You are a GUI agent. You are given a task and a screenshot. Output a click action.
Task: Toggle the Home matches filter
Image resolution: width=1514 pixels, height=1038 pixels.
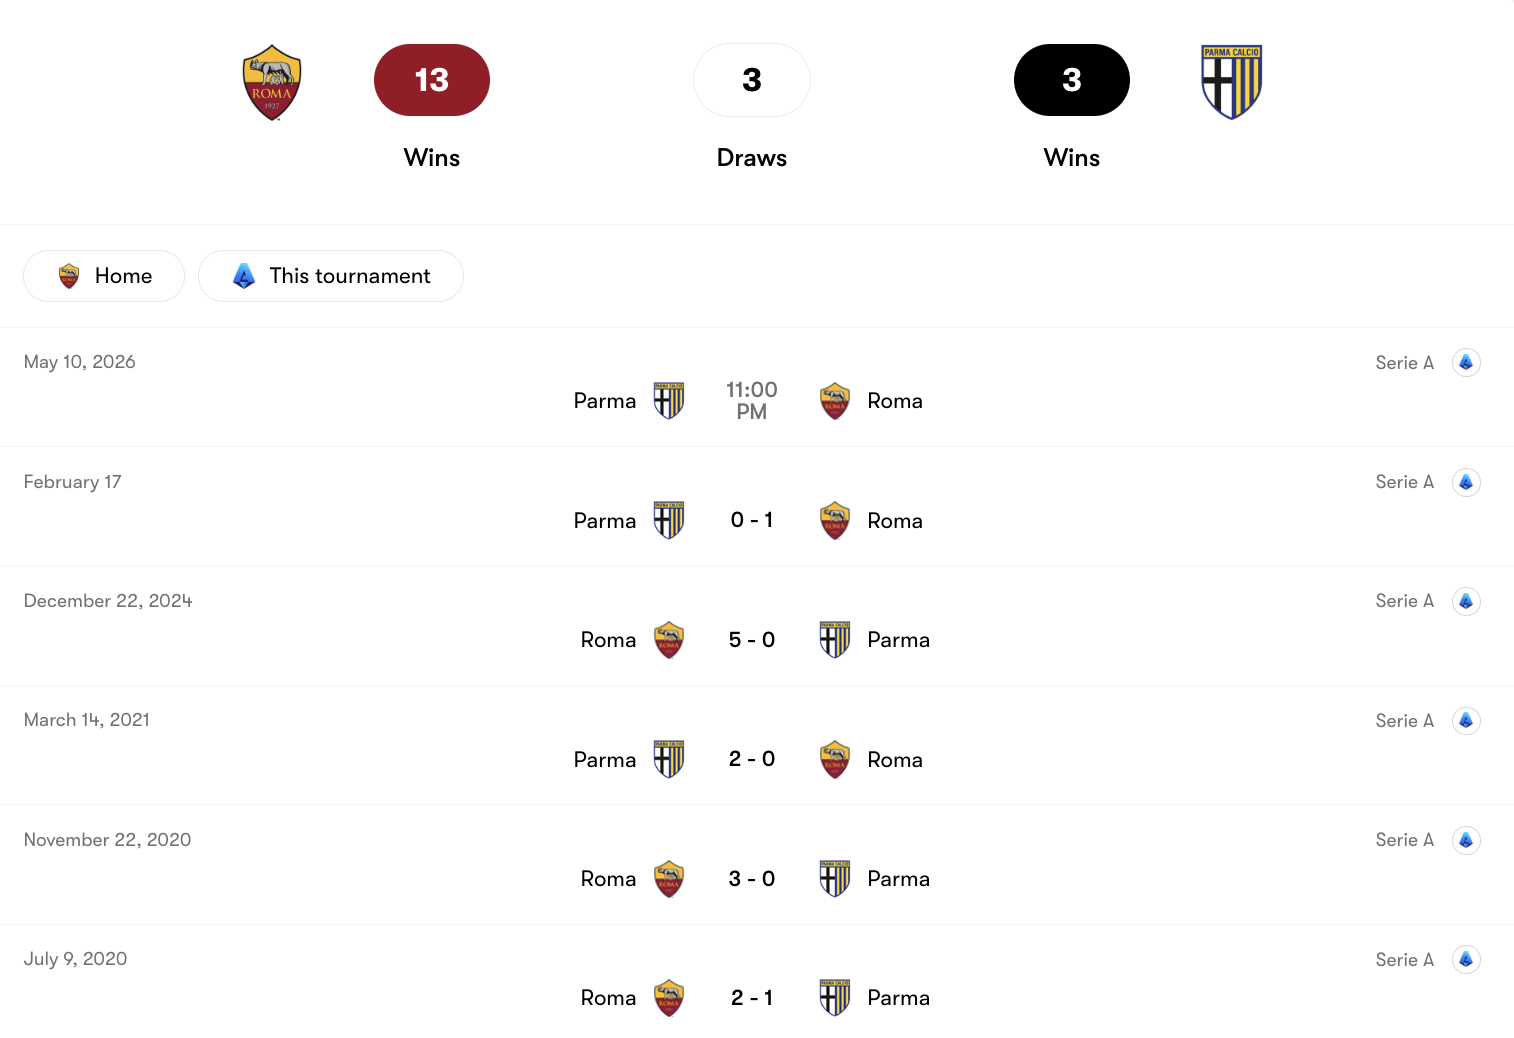click(x=103, y=275)
